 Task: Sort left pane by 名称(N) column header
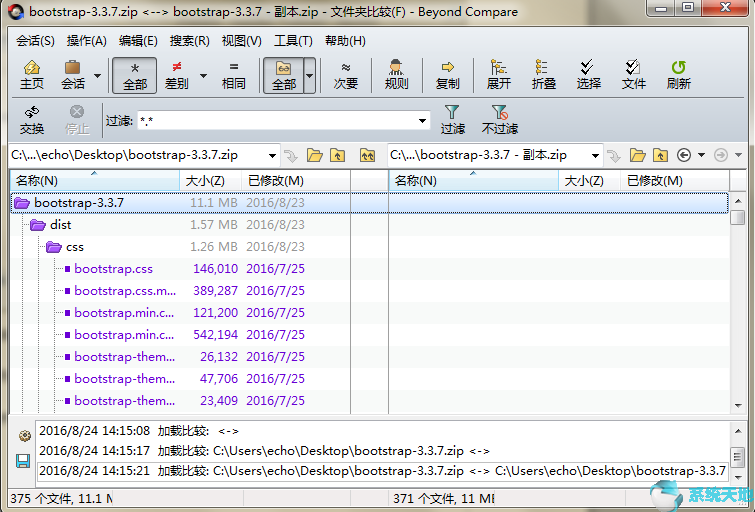coord(95,181)
